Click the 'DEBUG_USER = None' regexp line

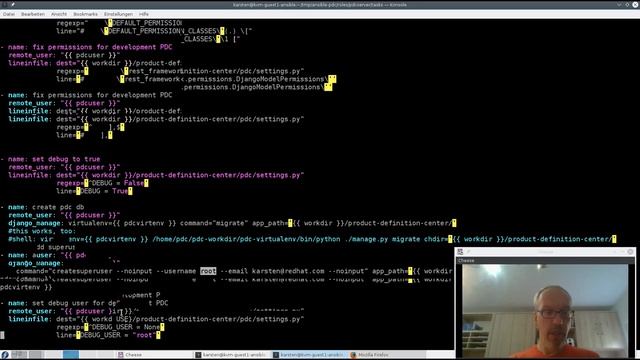pyautogui.click(x=110, y=327)
